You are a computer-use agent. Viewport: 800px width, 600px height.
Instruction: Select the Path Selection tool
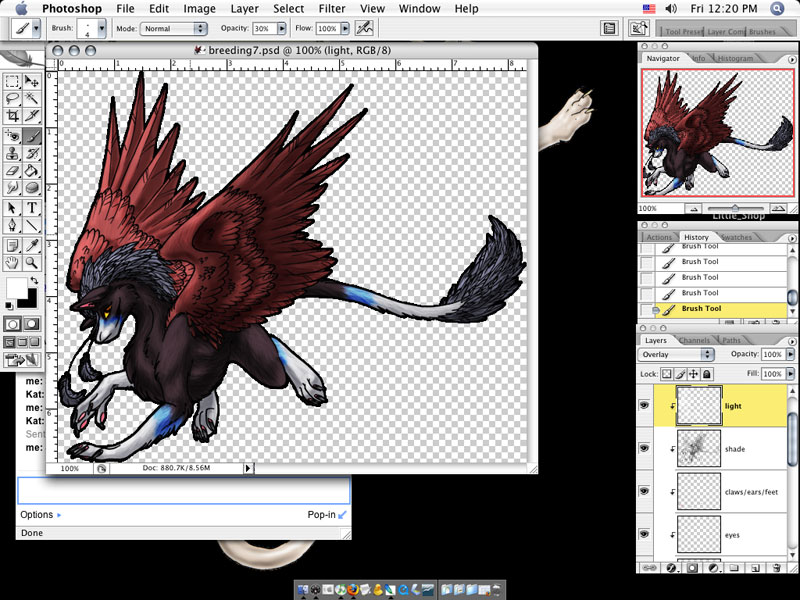pyautogui.click(x=12, y=208)
